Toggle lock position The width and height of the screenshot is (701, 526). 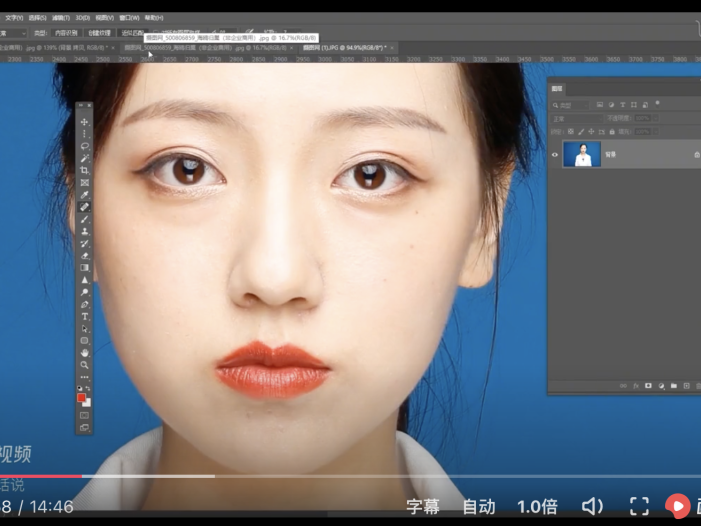591,132
